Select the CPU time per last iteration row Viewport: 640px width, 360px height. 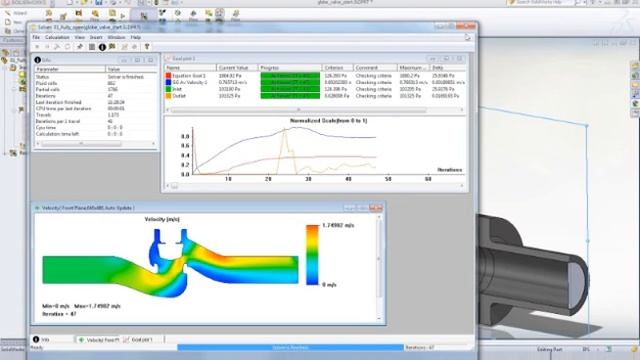(95, 109)
